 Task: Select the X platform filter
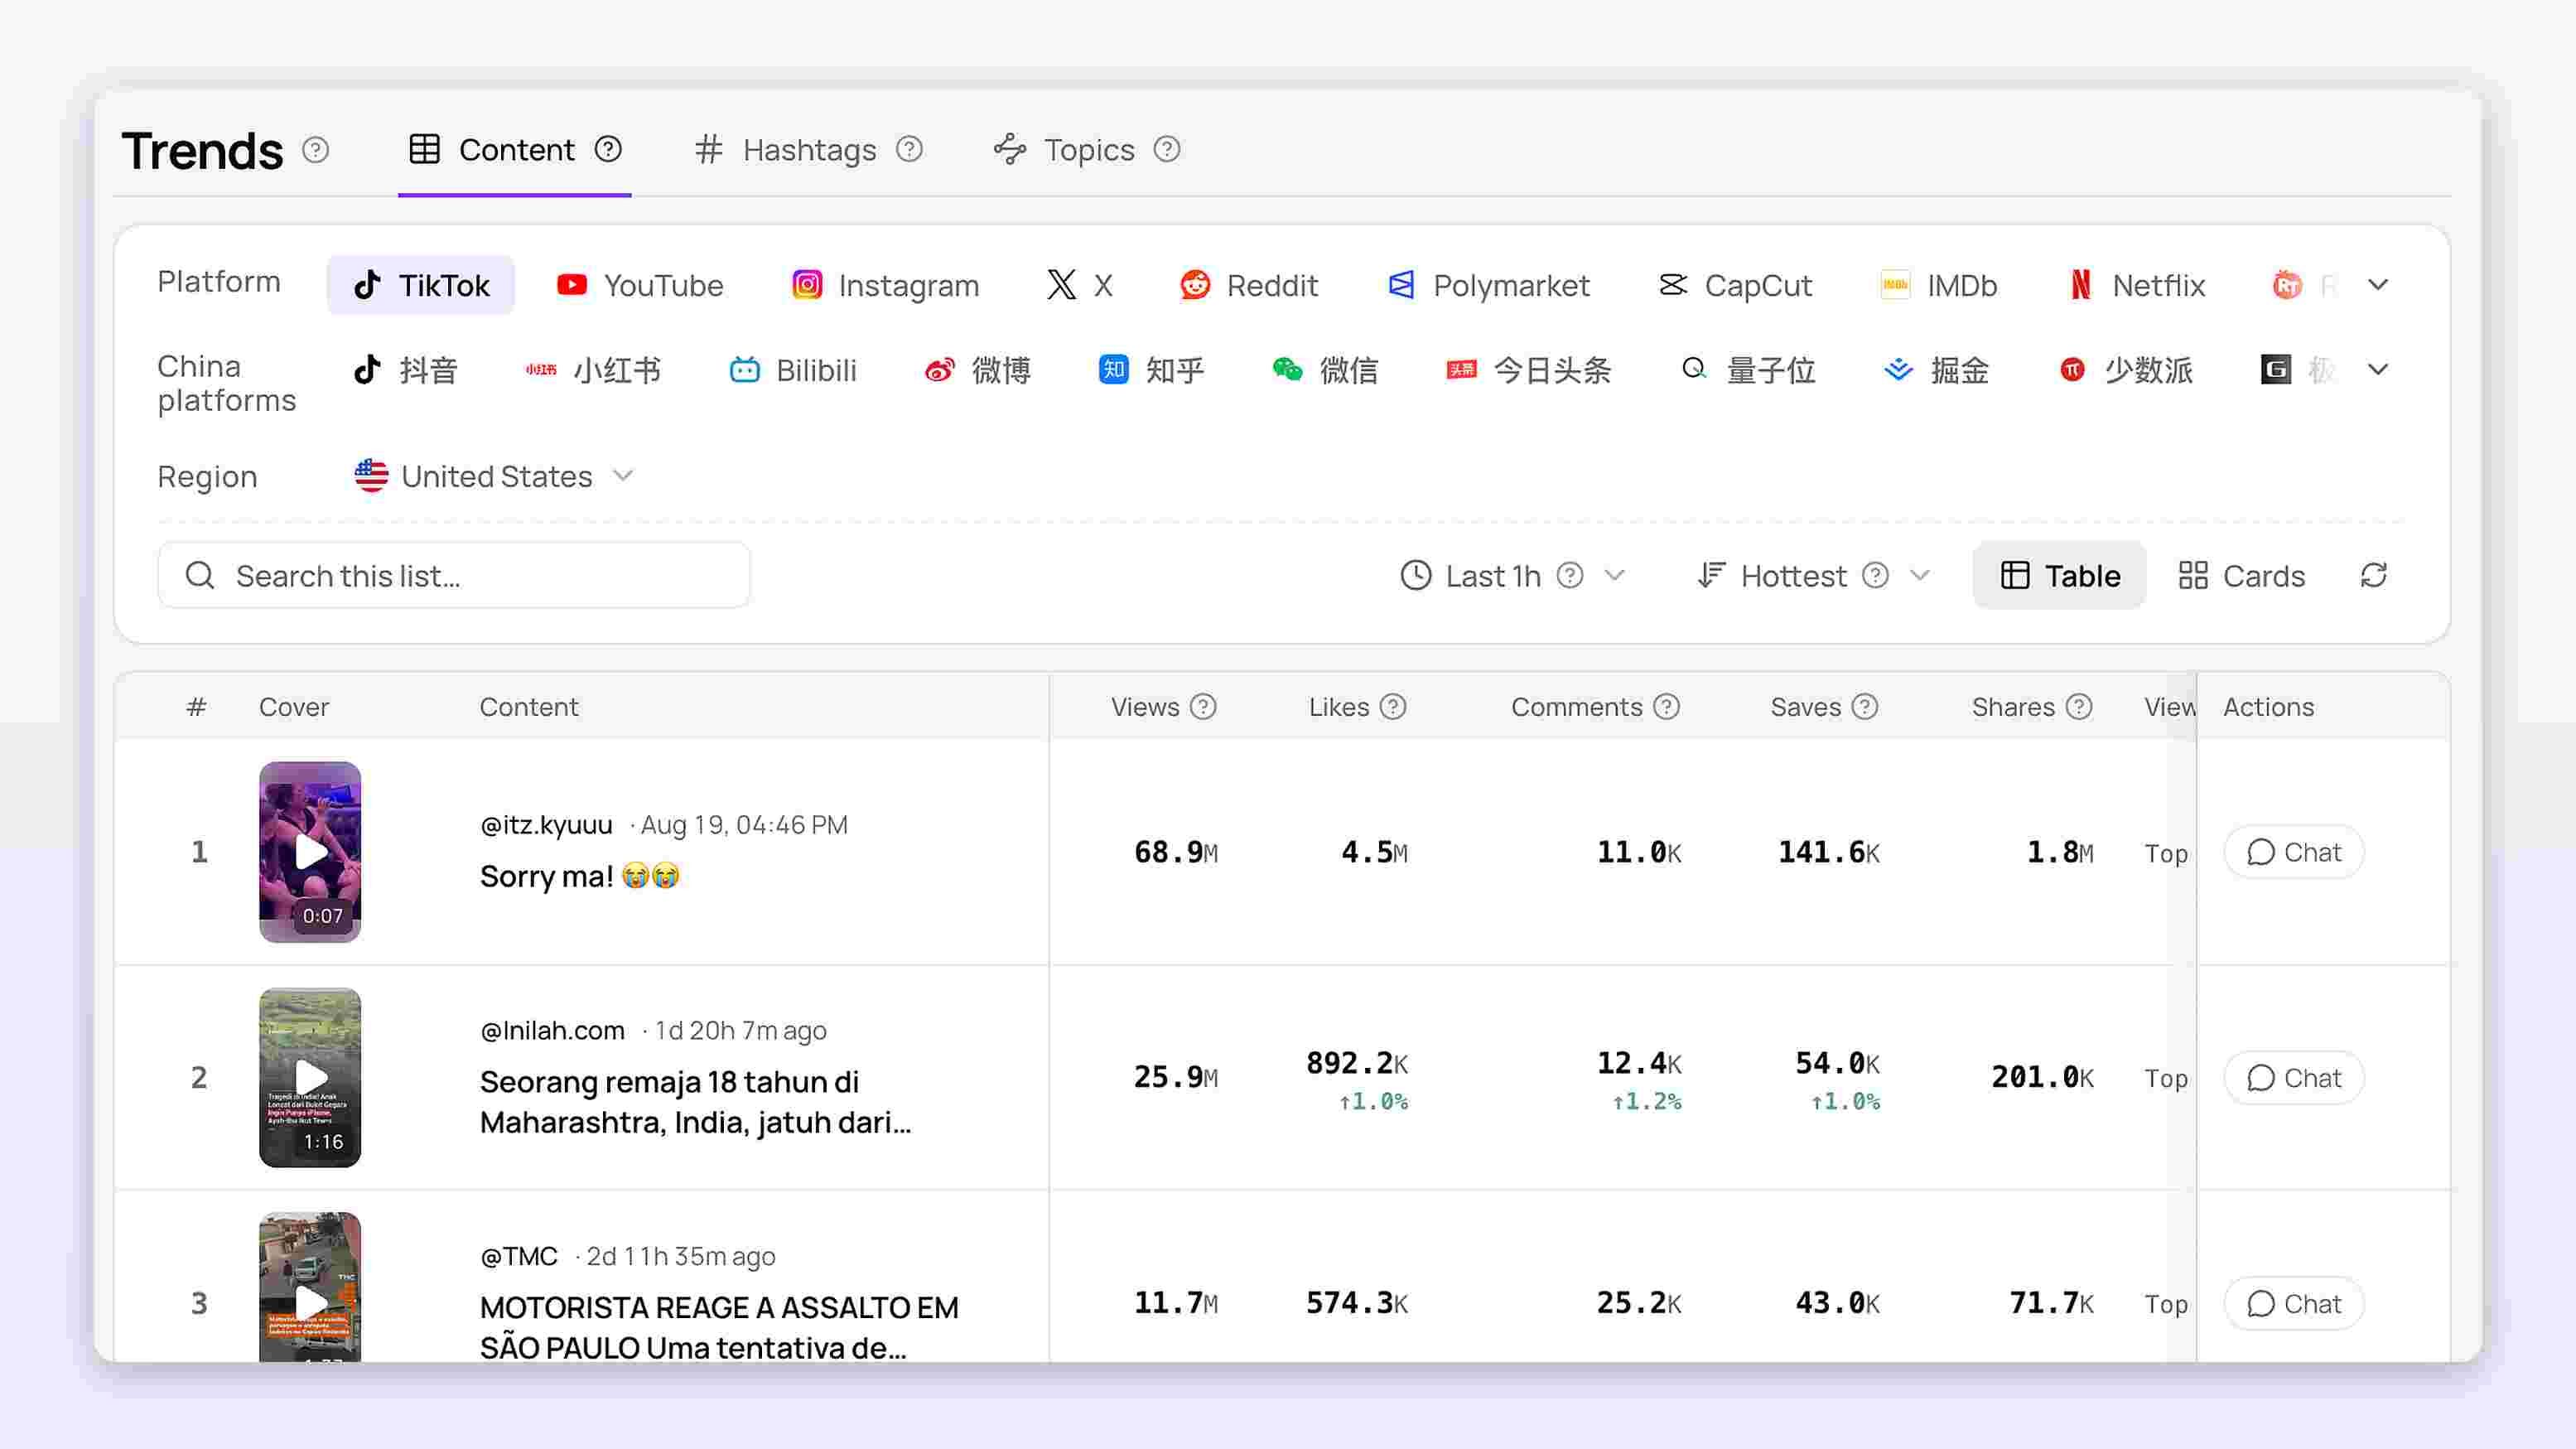pyautogui.click(x=1080, y=285)
